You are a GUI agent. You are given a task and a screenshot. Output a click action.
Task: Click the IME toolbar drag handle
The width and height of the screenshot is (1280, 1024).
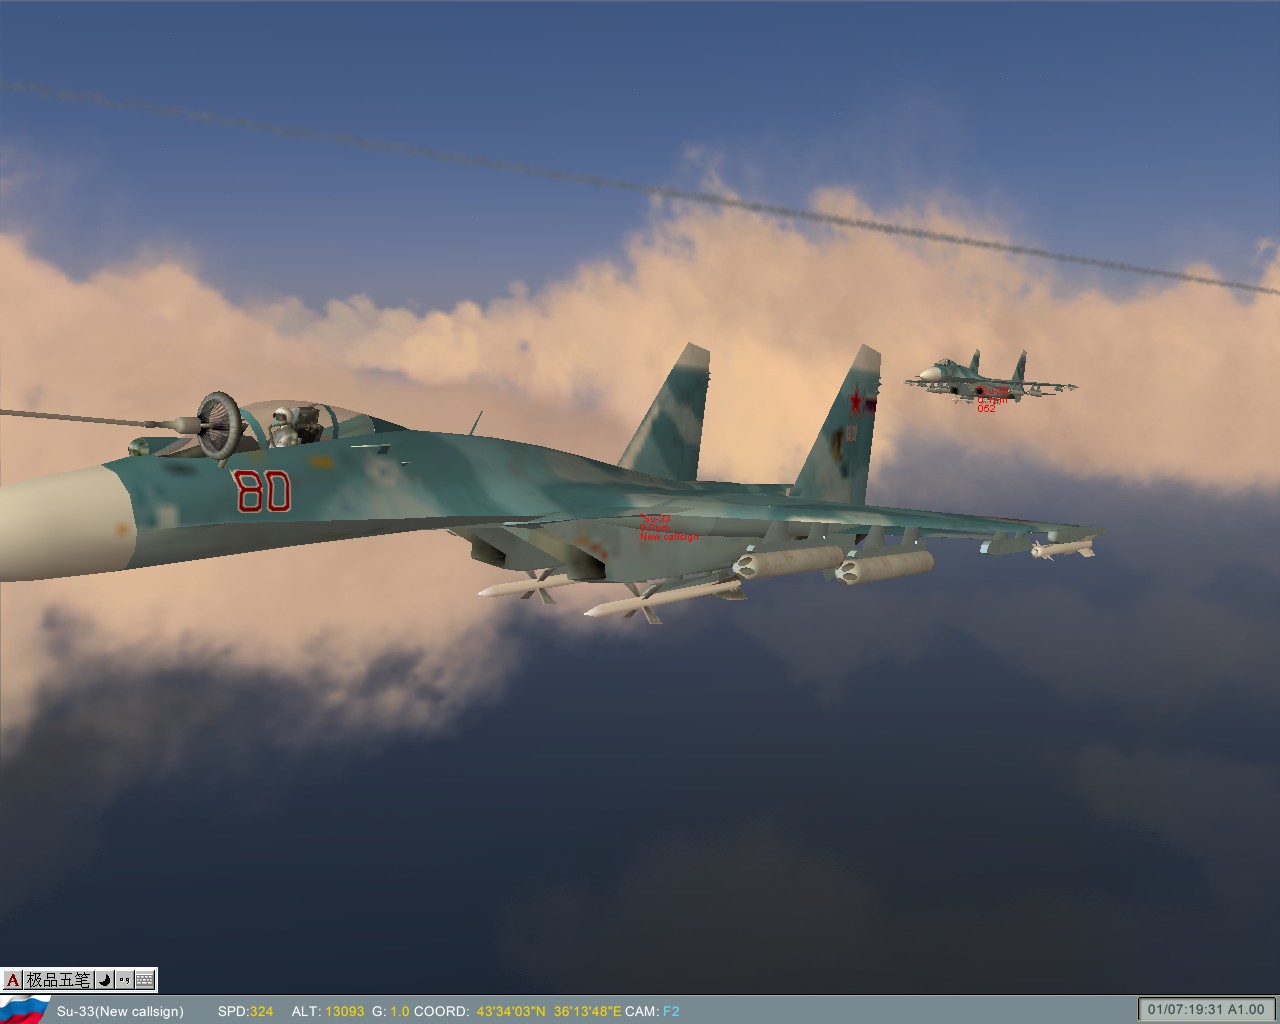coord(3,981)
